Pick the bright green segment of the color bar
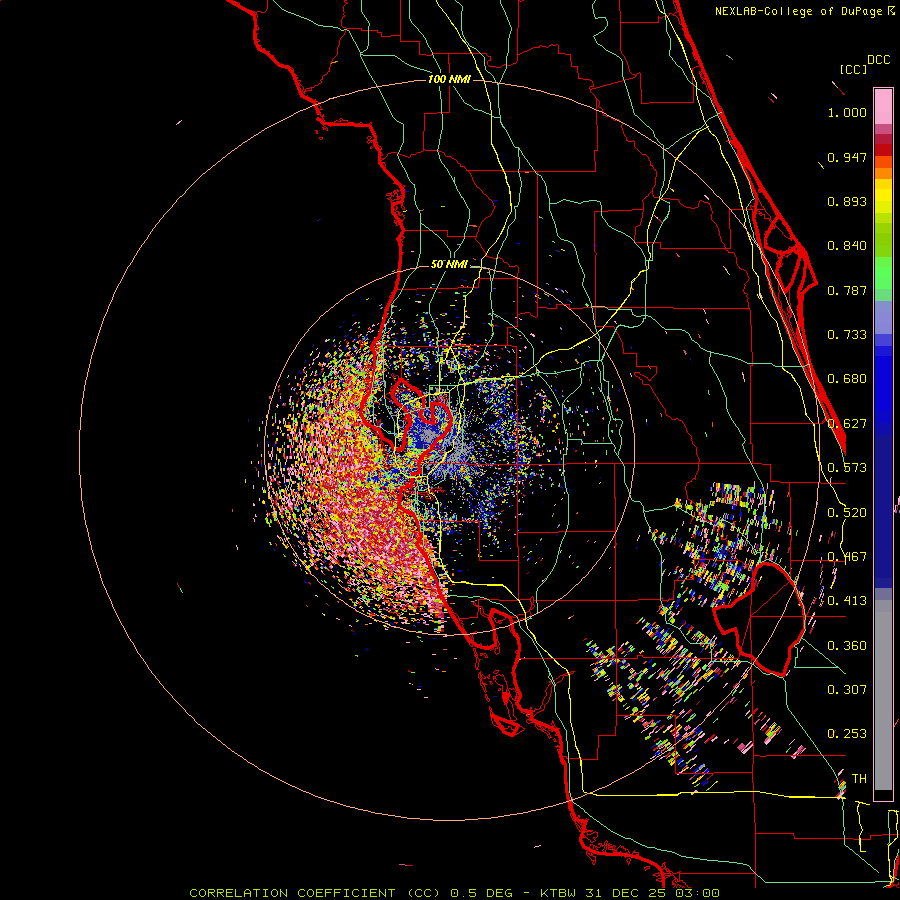Screen dimensions: 900x900 pos(883,273)
